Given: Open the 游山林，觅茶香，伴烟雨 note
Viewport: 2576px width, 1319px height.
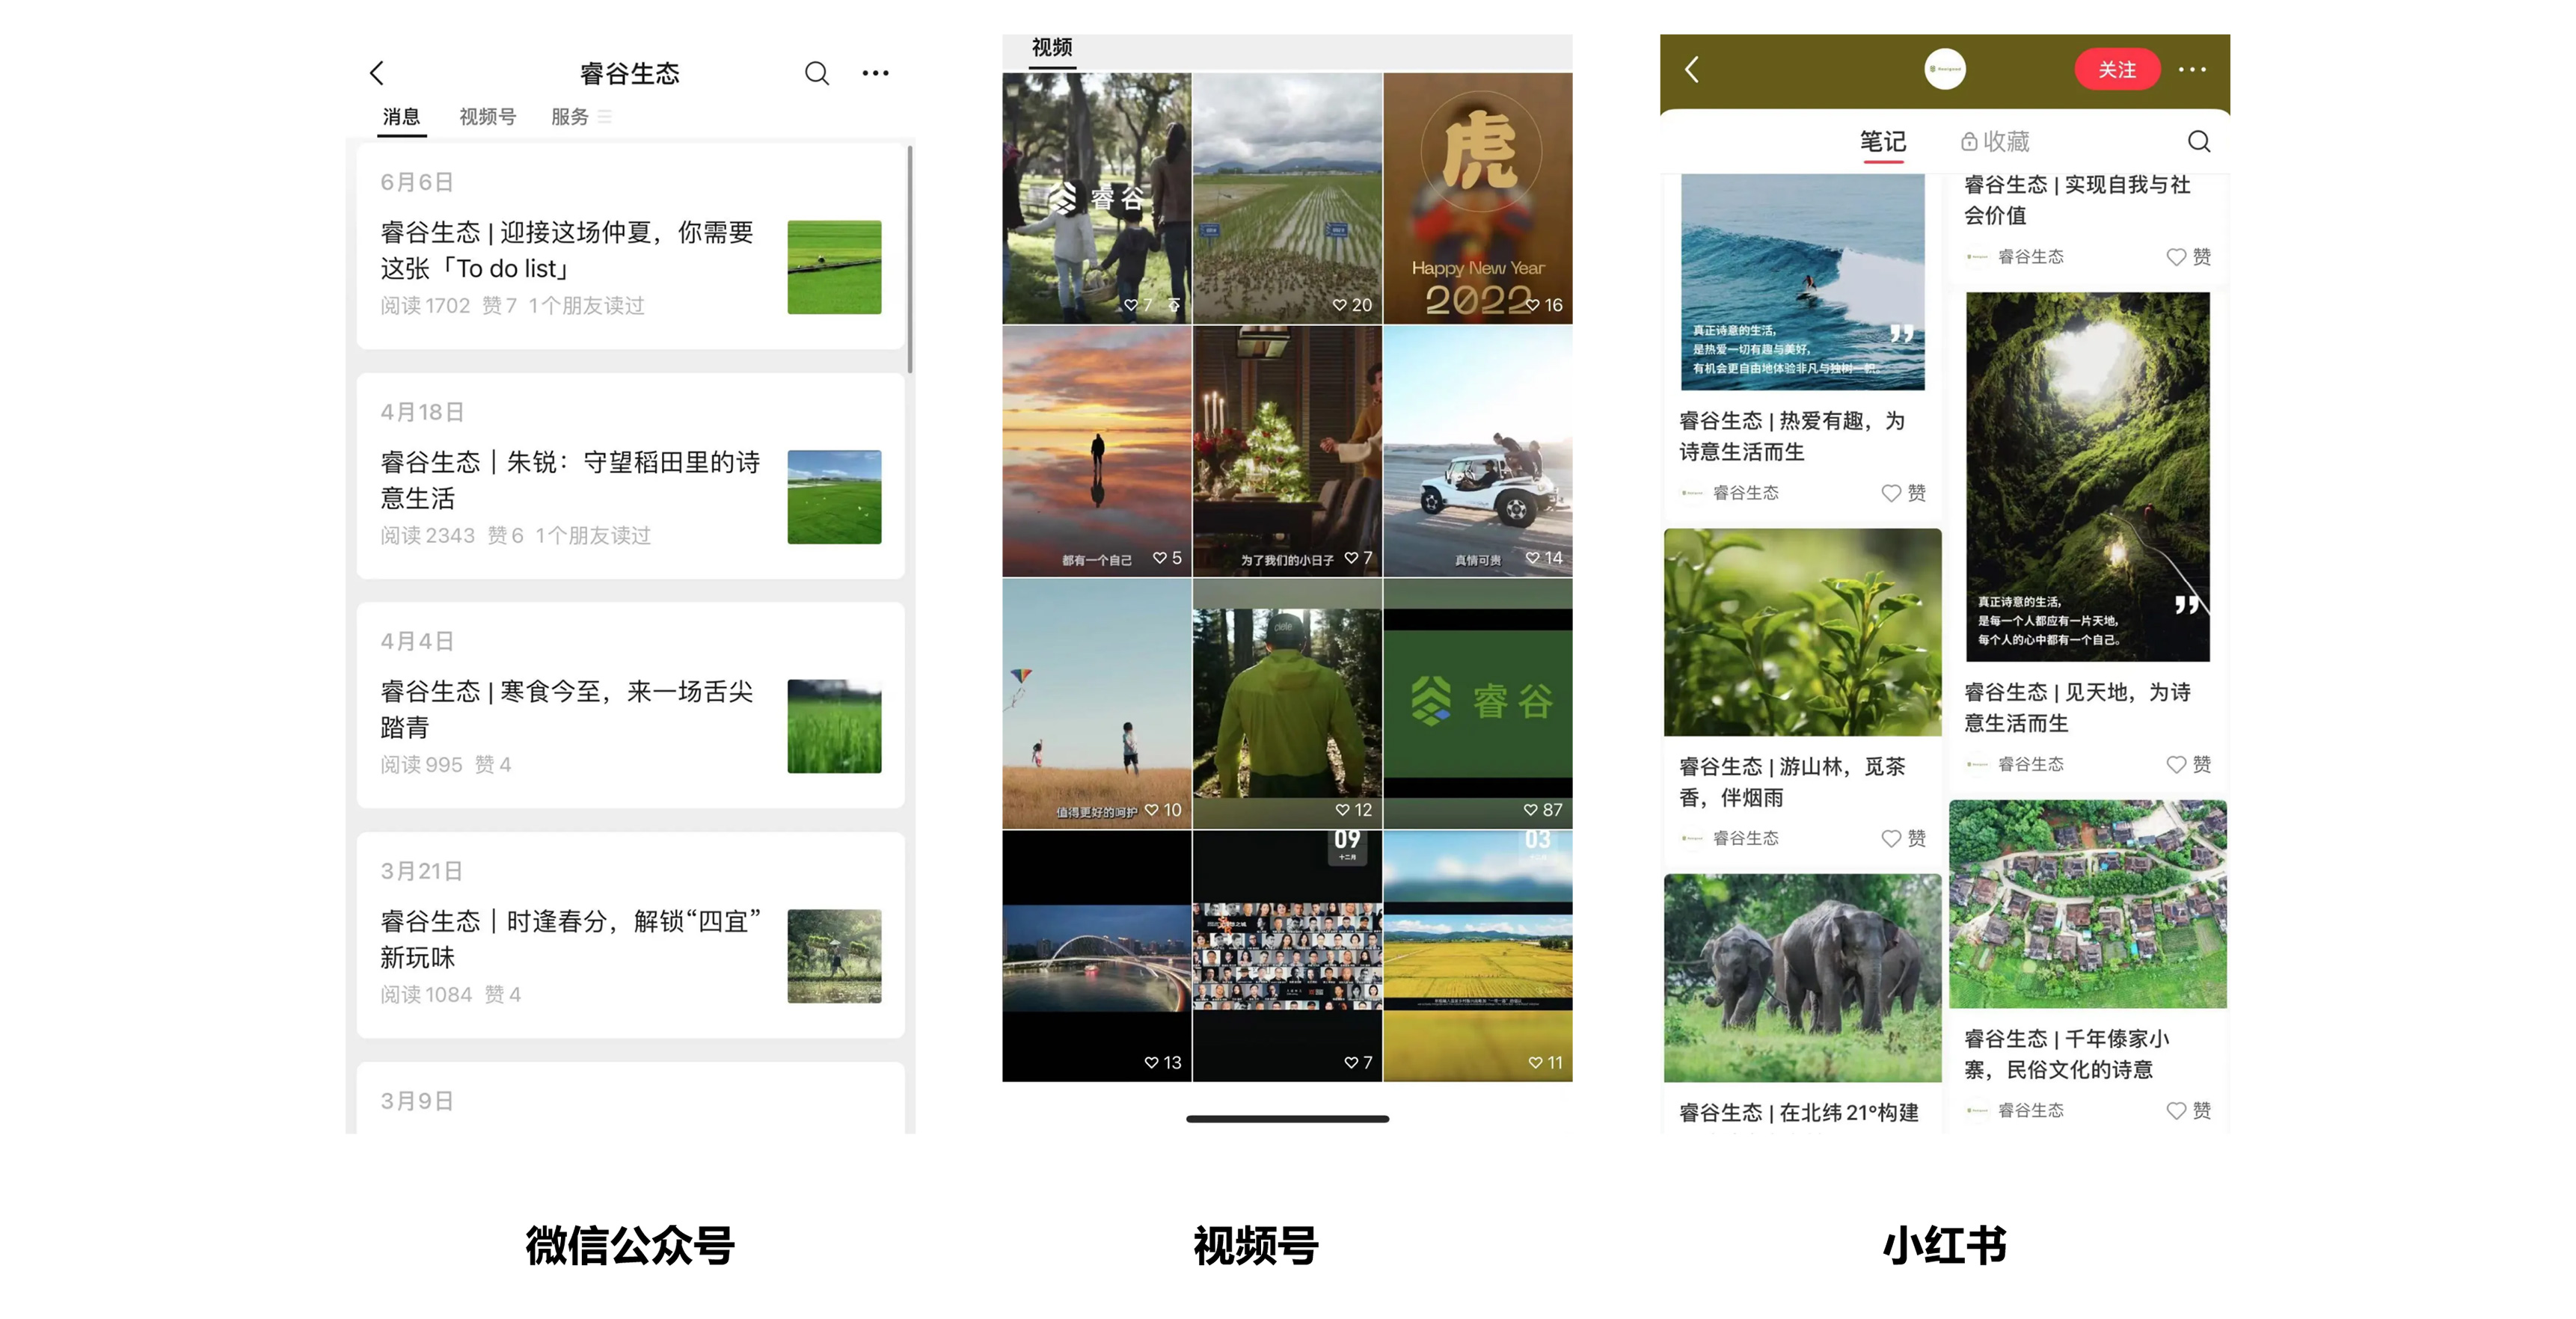Looking at the screenshot, I should [1792, 782].
